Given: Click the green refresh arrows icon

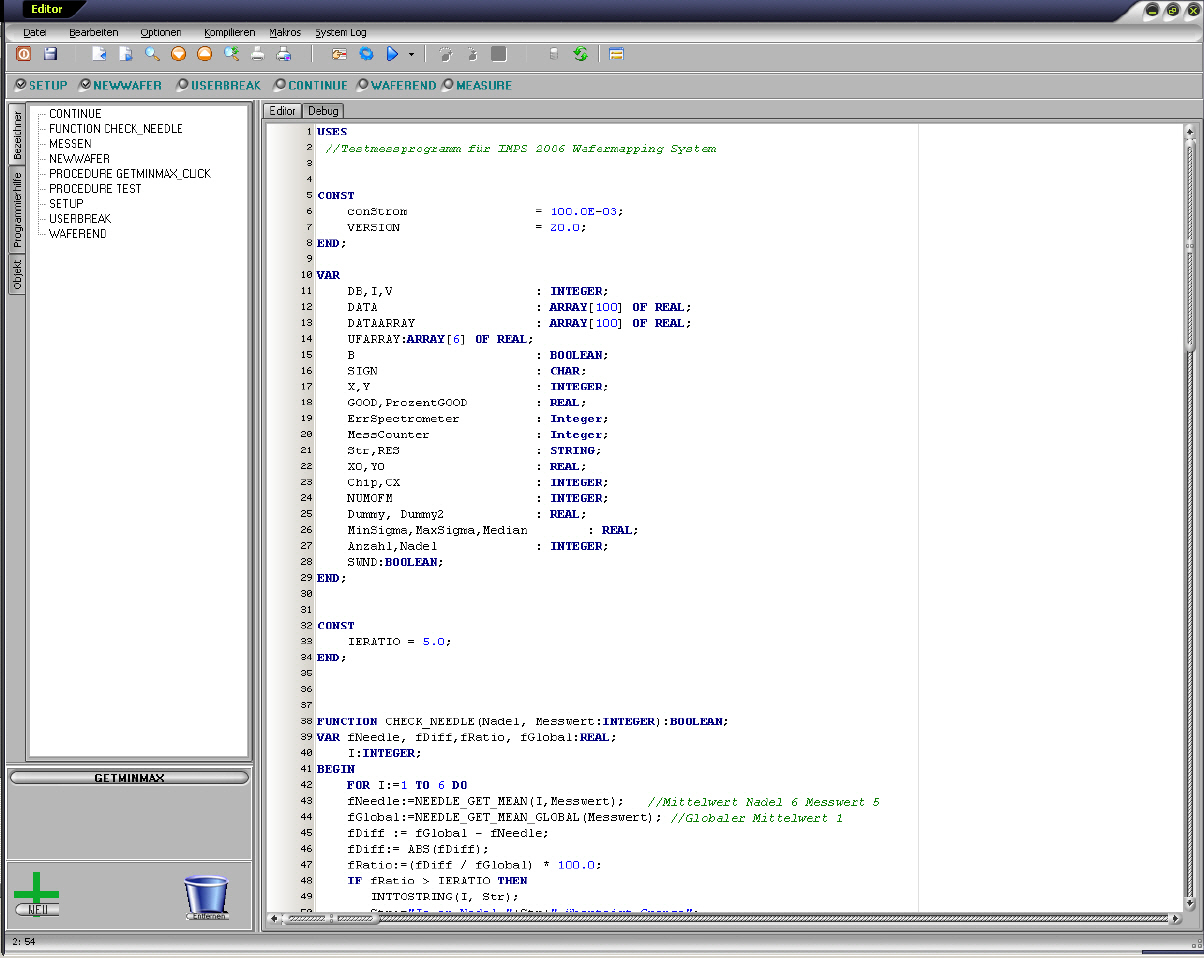Looking at the screenshot, I should pos(581,54).
